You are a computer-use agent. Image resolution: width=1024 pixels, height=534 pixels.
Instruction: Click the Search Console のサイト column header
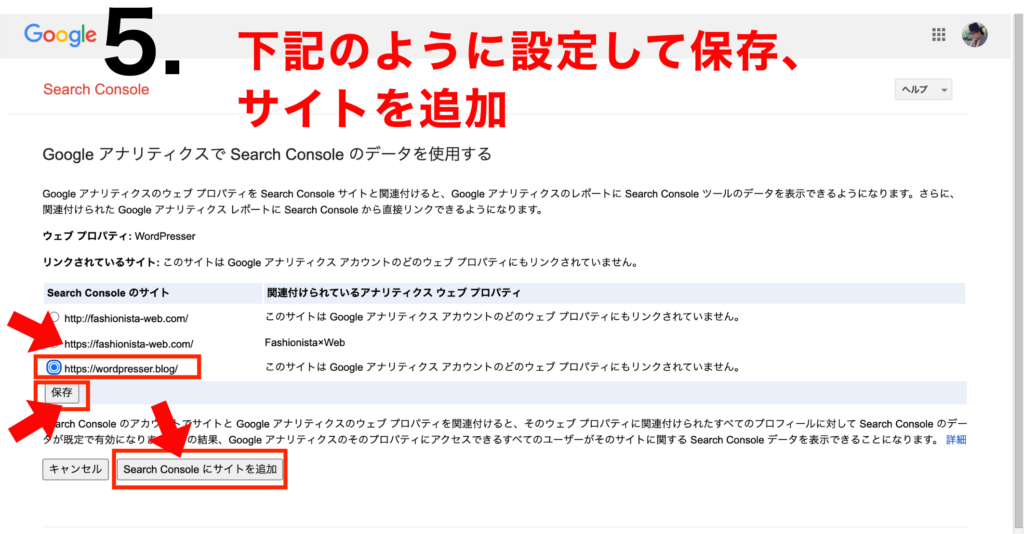(x=108, y=293)
